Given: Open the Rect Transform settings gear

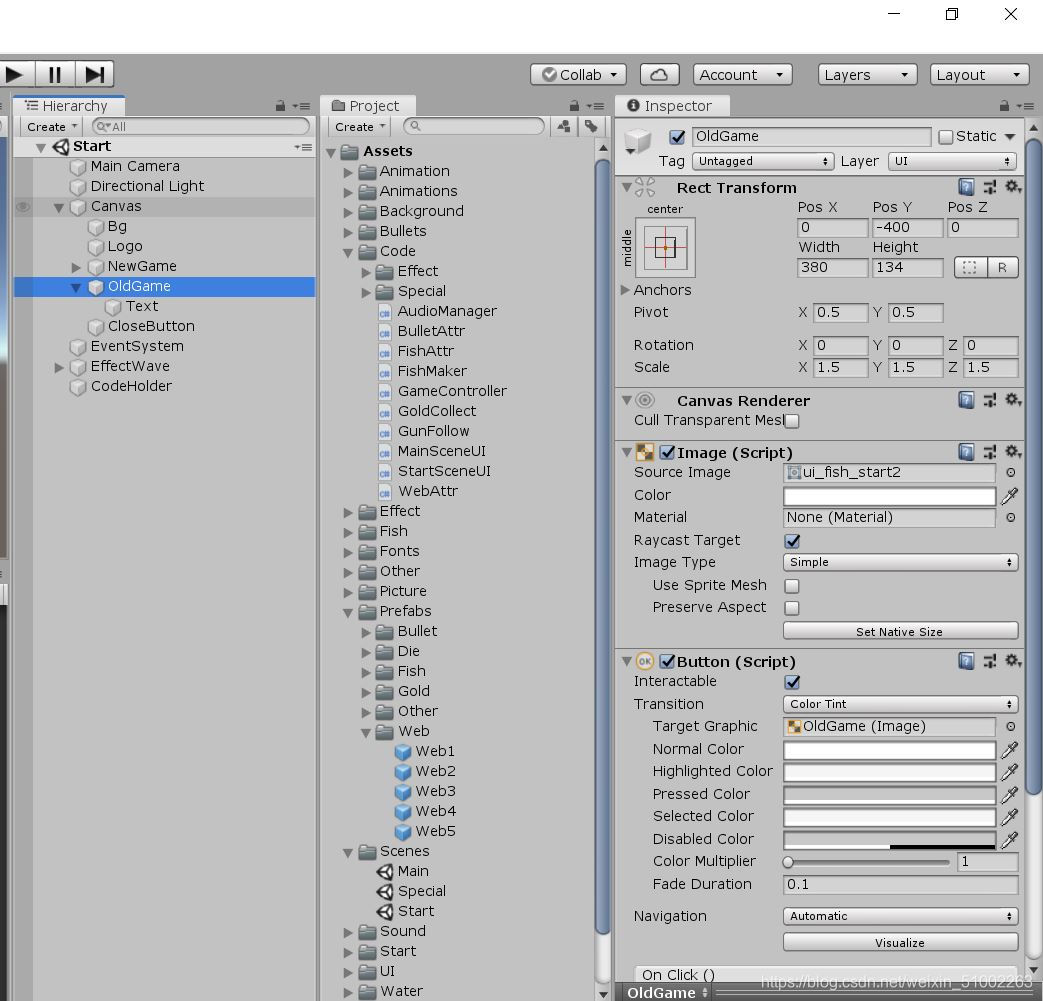Looking at the screenshot, I should point(1012,187).
